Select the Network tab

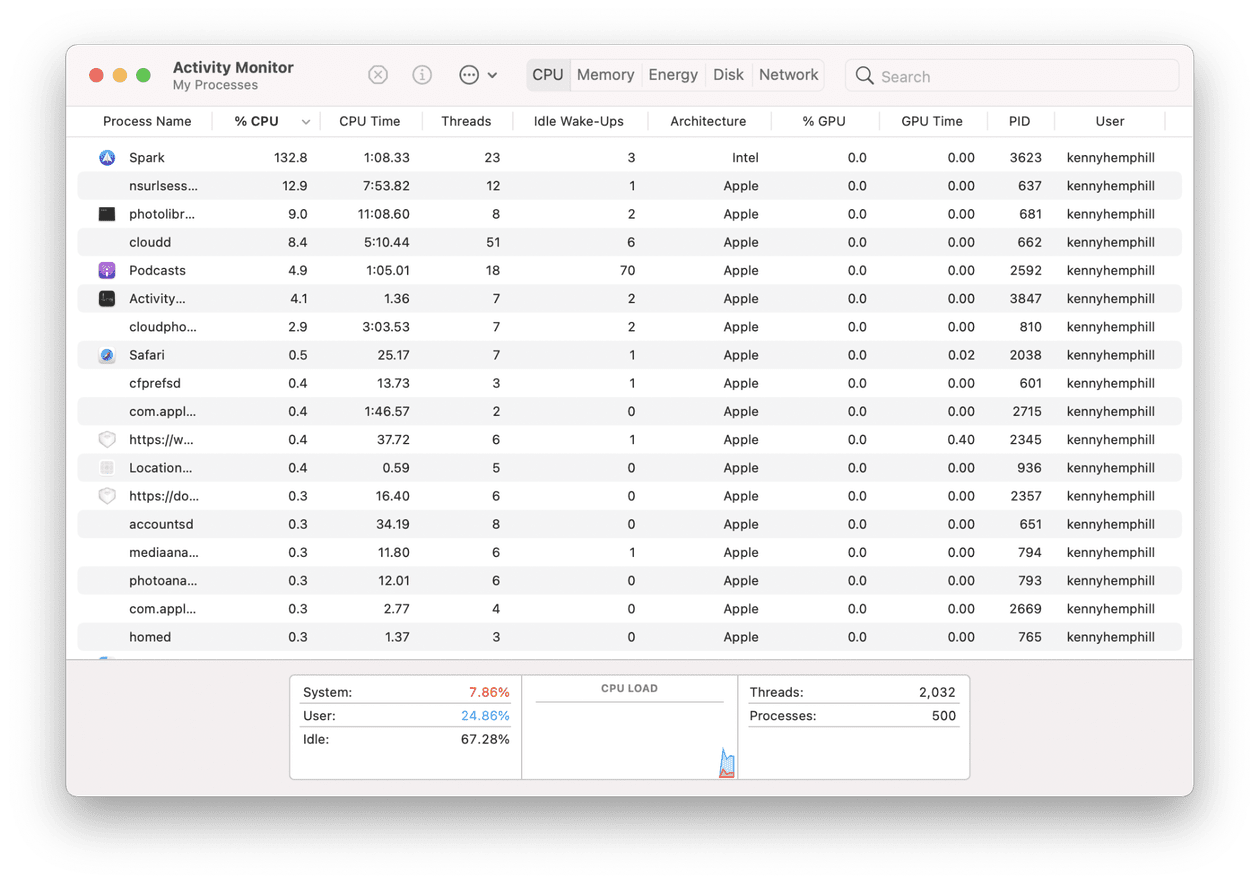click(788, 75)
